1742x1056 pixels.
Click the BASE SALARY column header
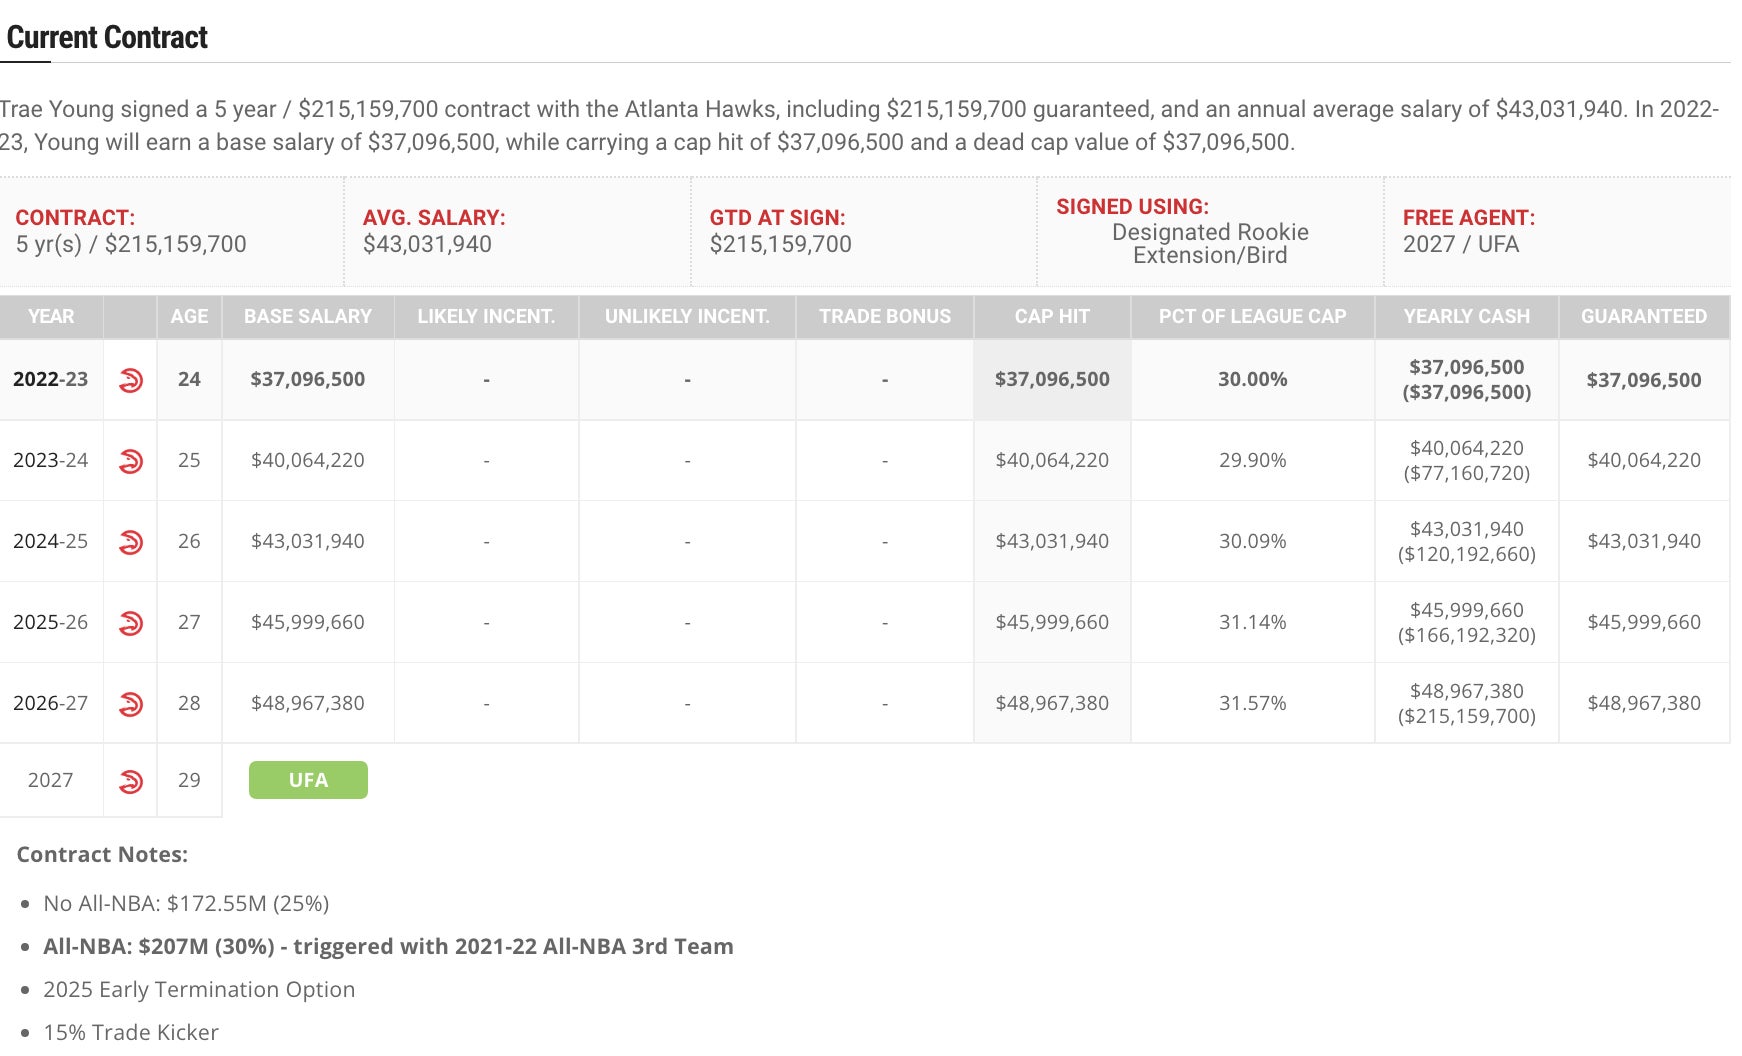point(308,317)
